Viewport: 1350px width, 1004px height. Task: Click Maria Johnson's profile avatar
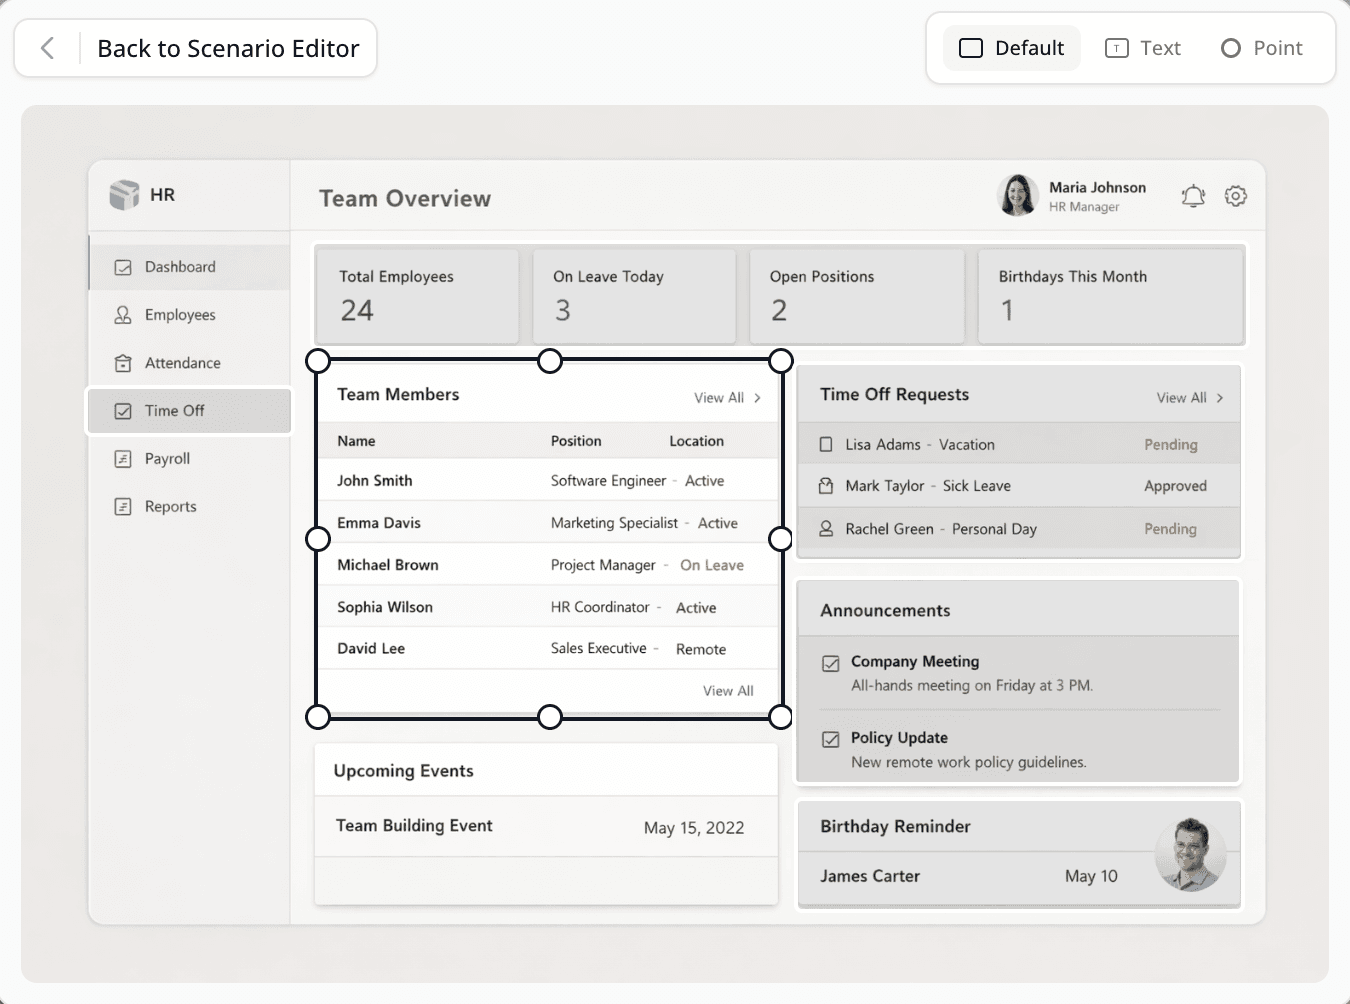[1018, 195]
